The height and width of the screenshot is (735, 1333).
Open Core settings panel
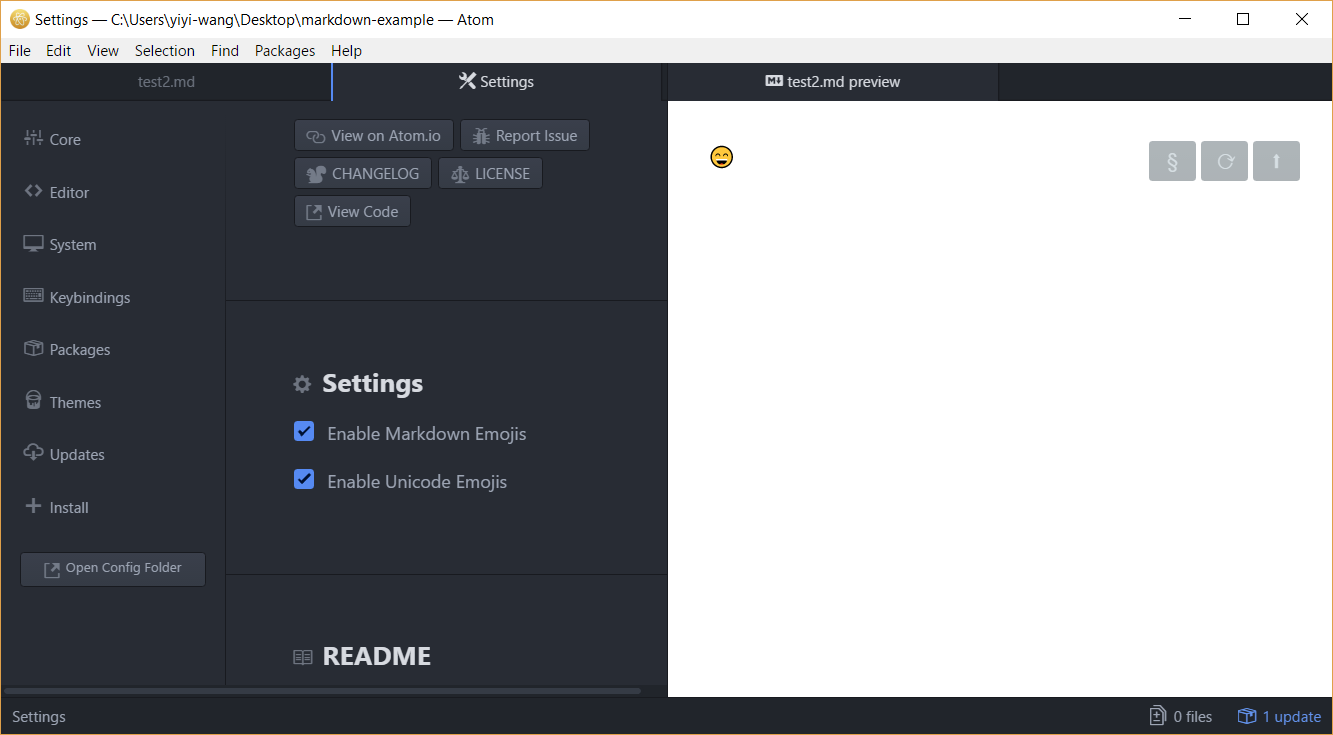53,139
